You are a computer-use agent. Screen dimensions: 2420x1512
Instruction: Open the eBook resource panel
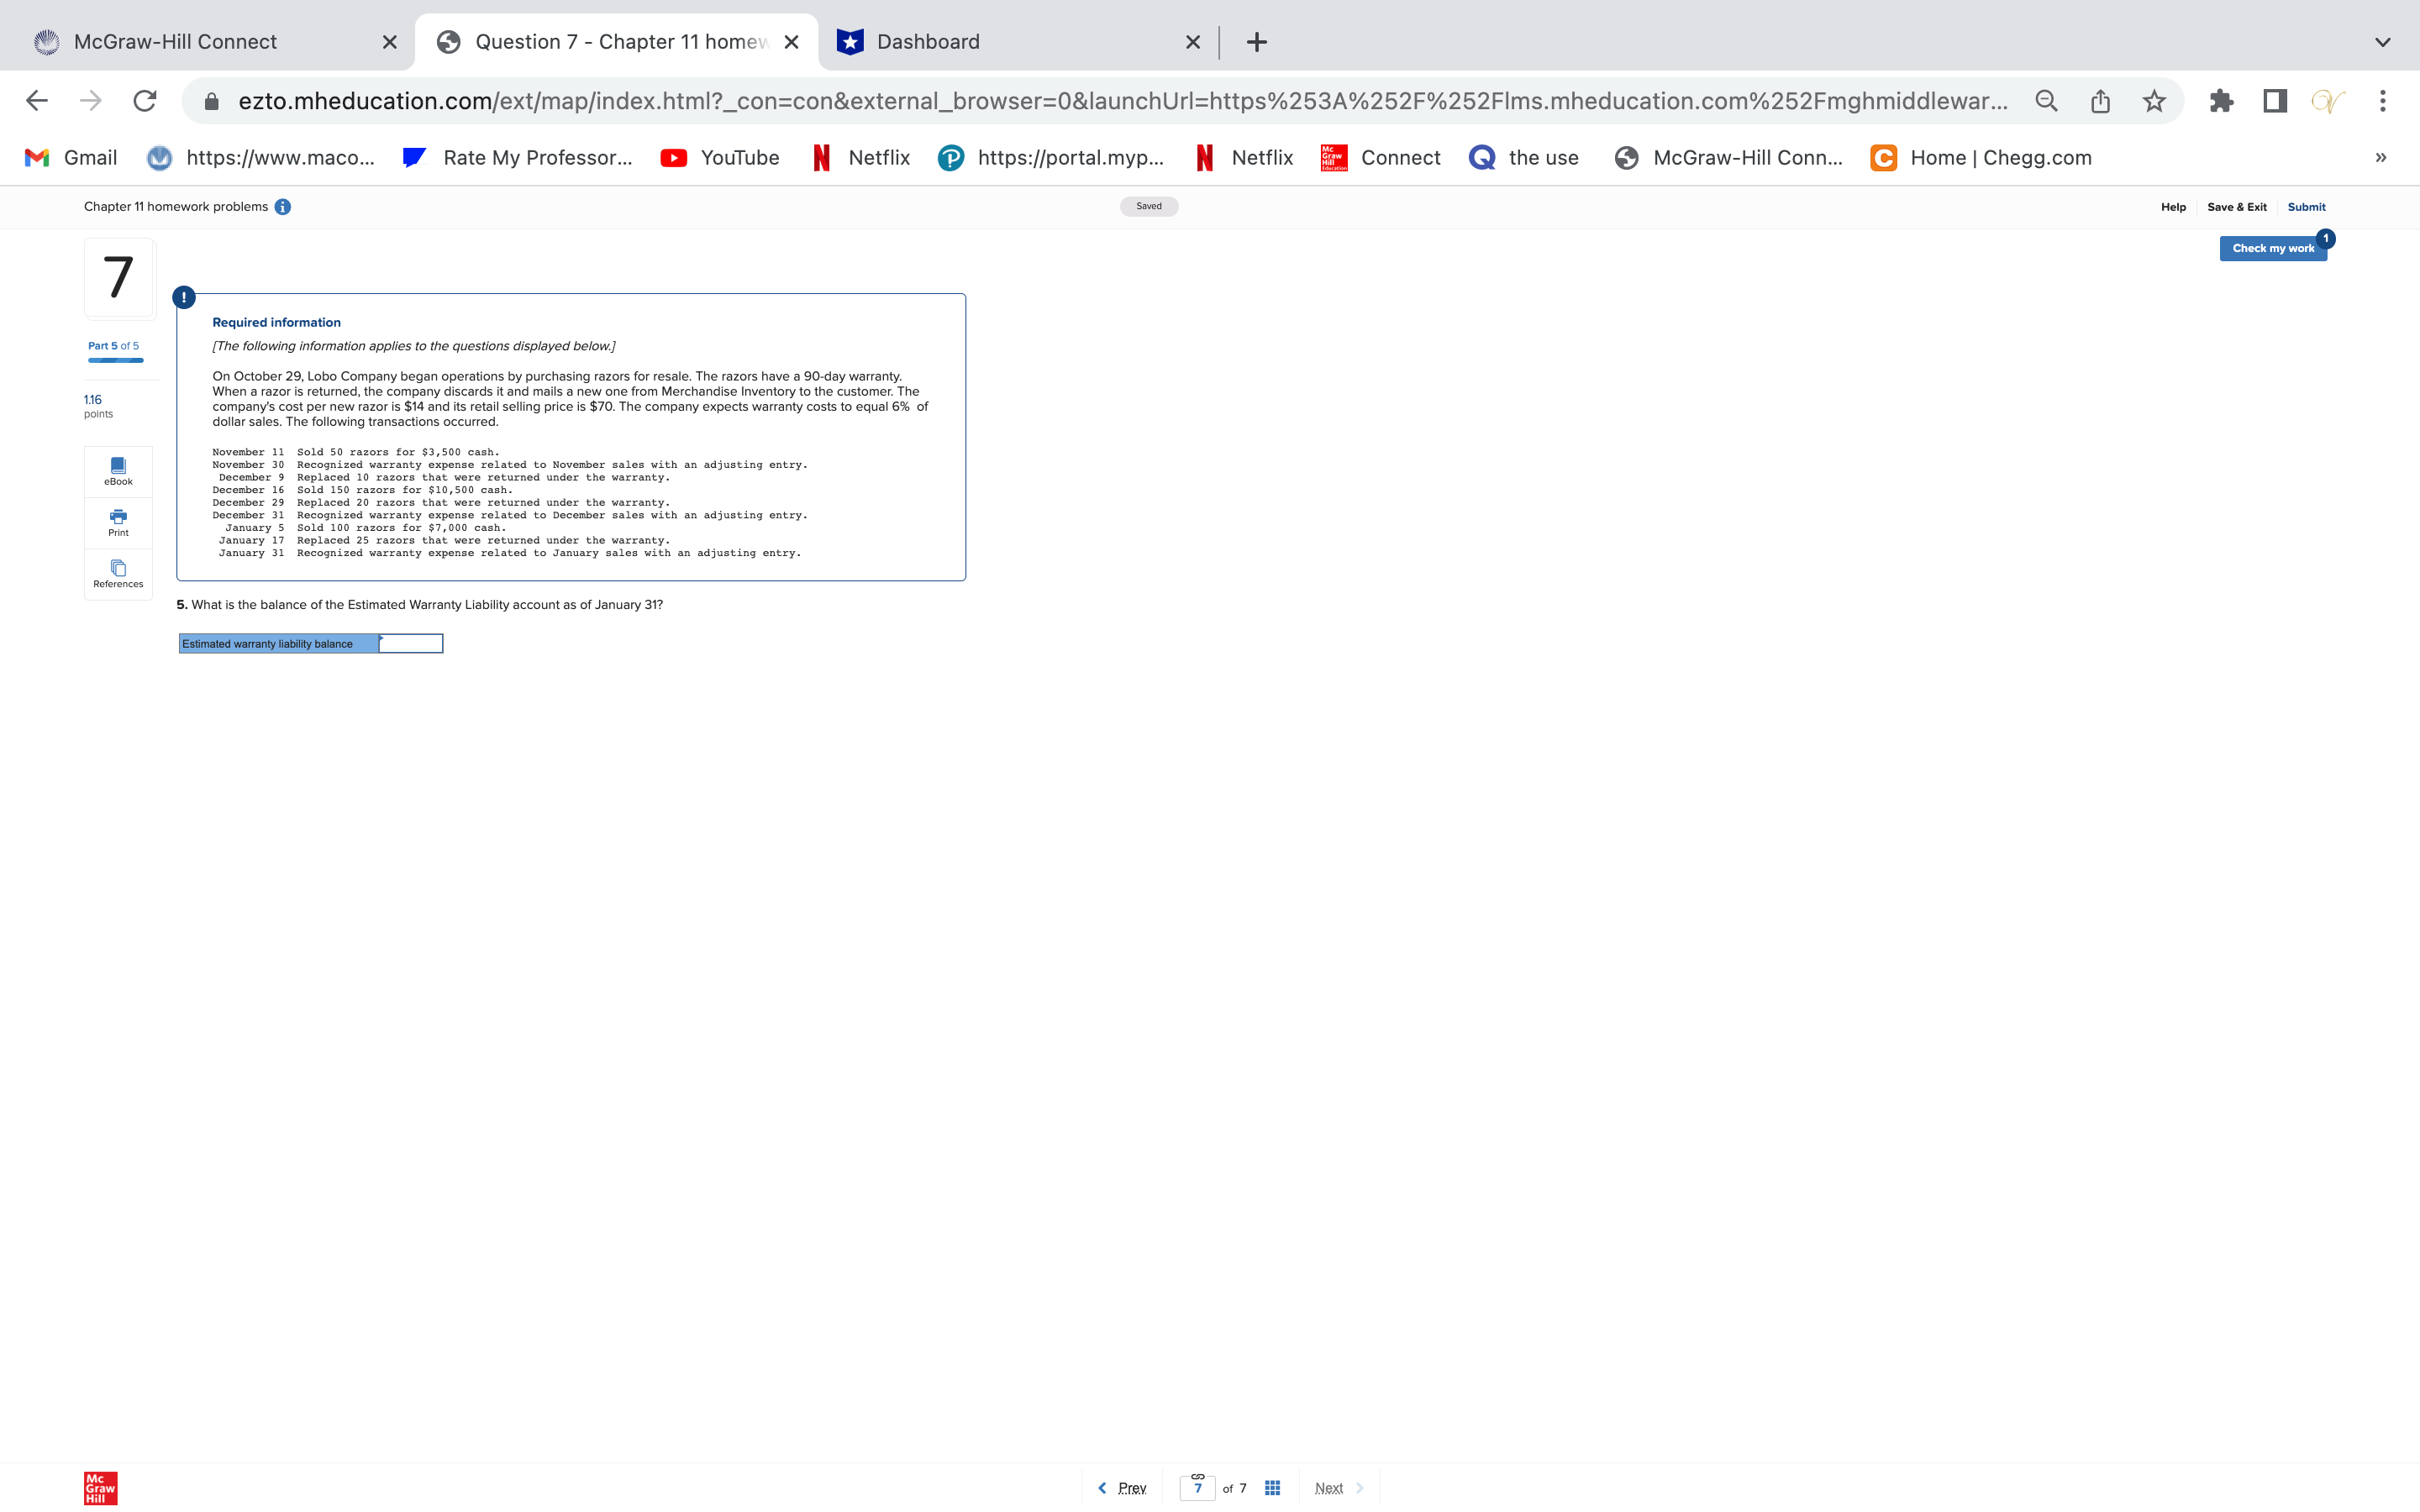point(118,470)
